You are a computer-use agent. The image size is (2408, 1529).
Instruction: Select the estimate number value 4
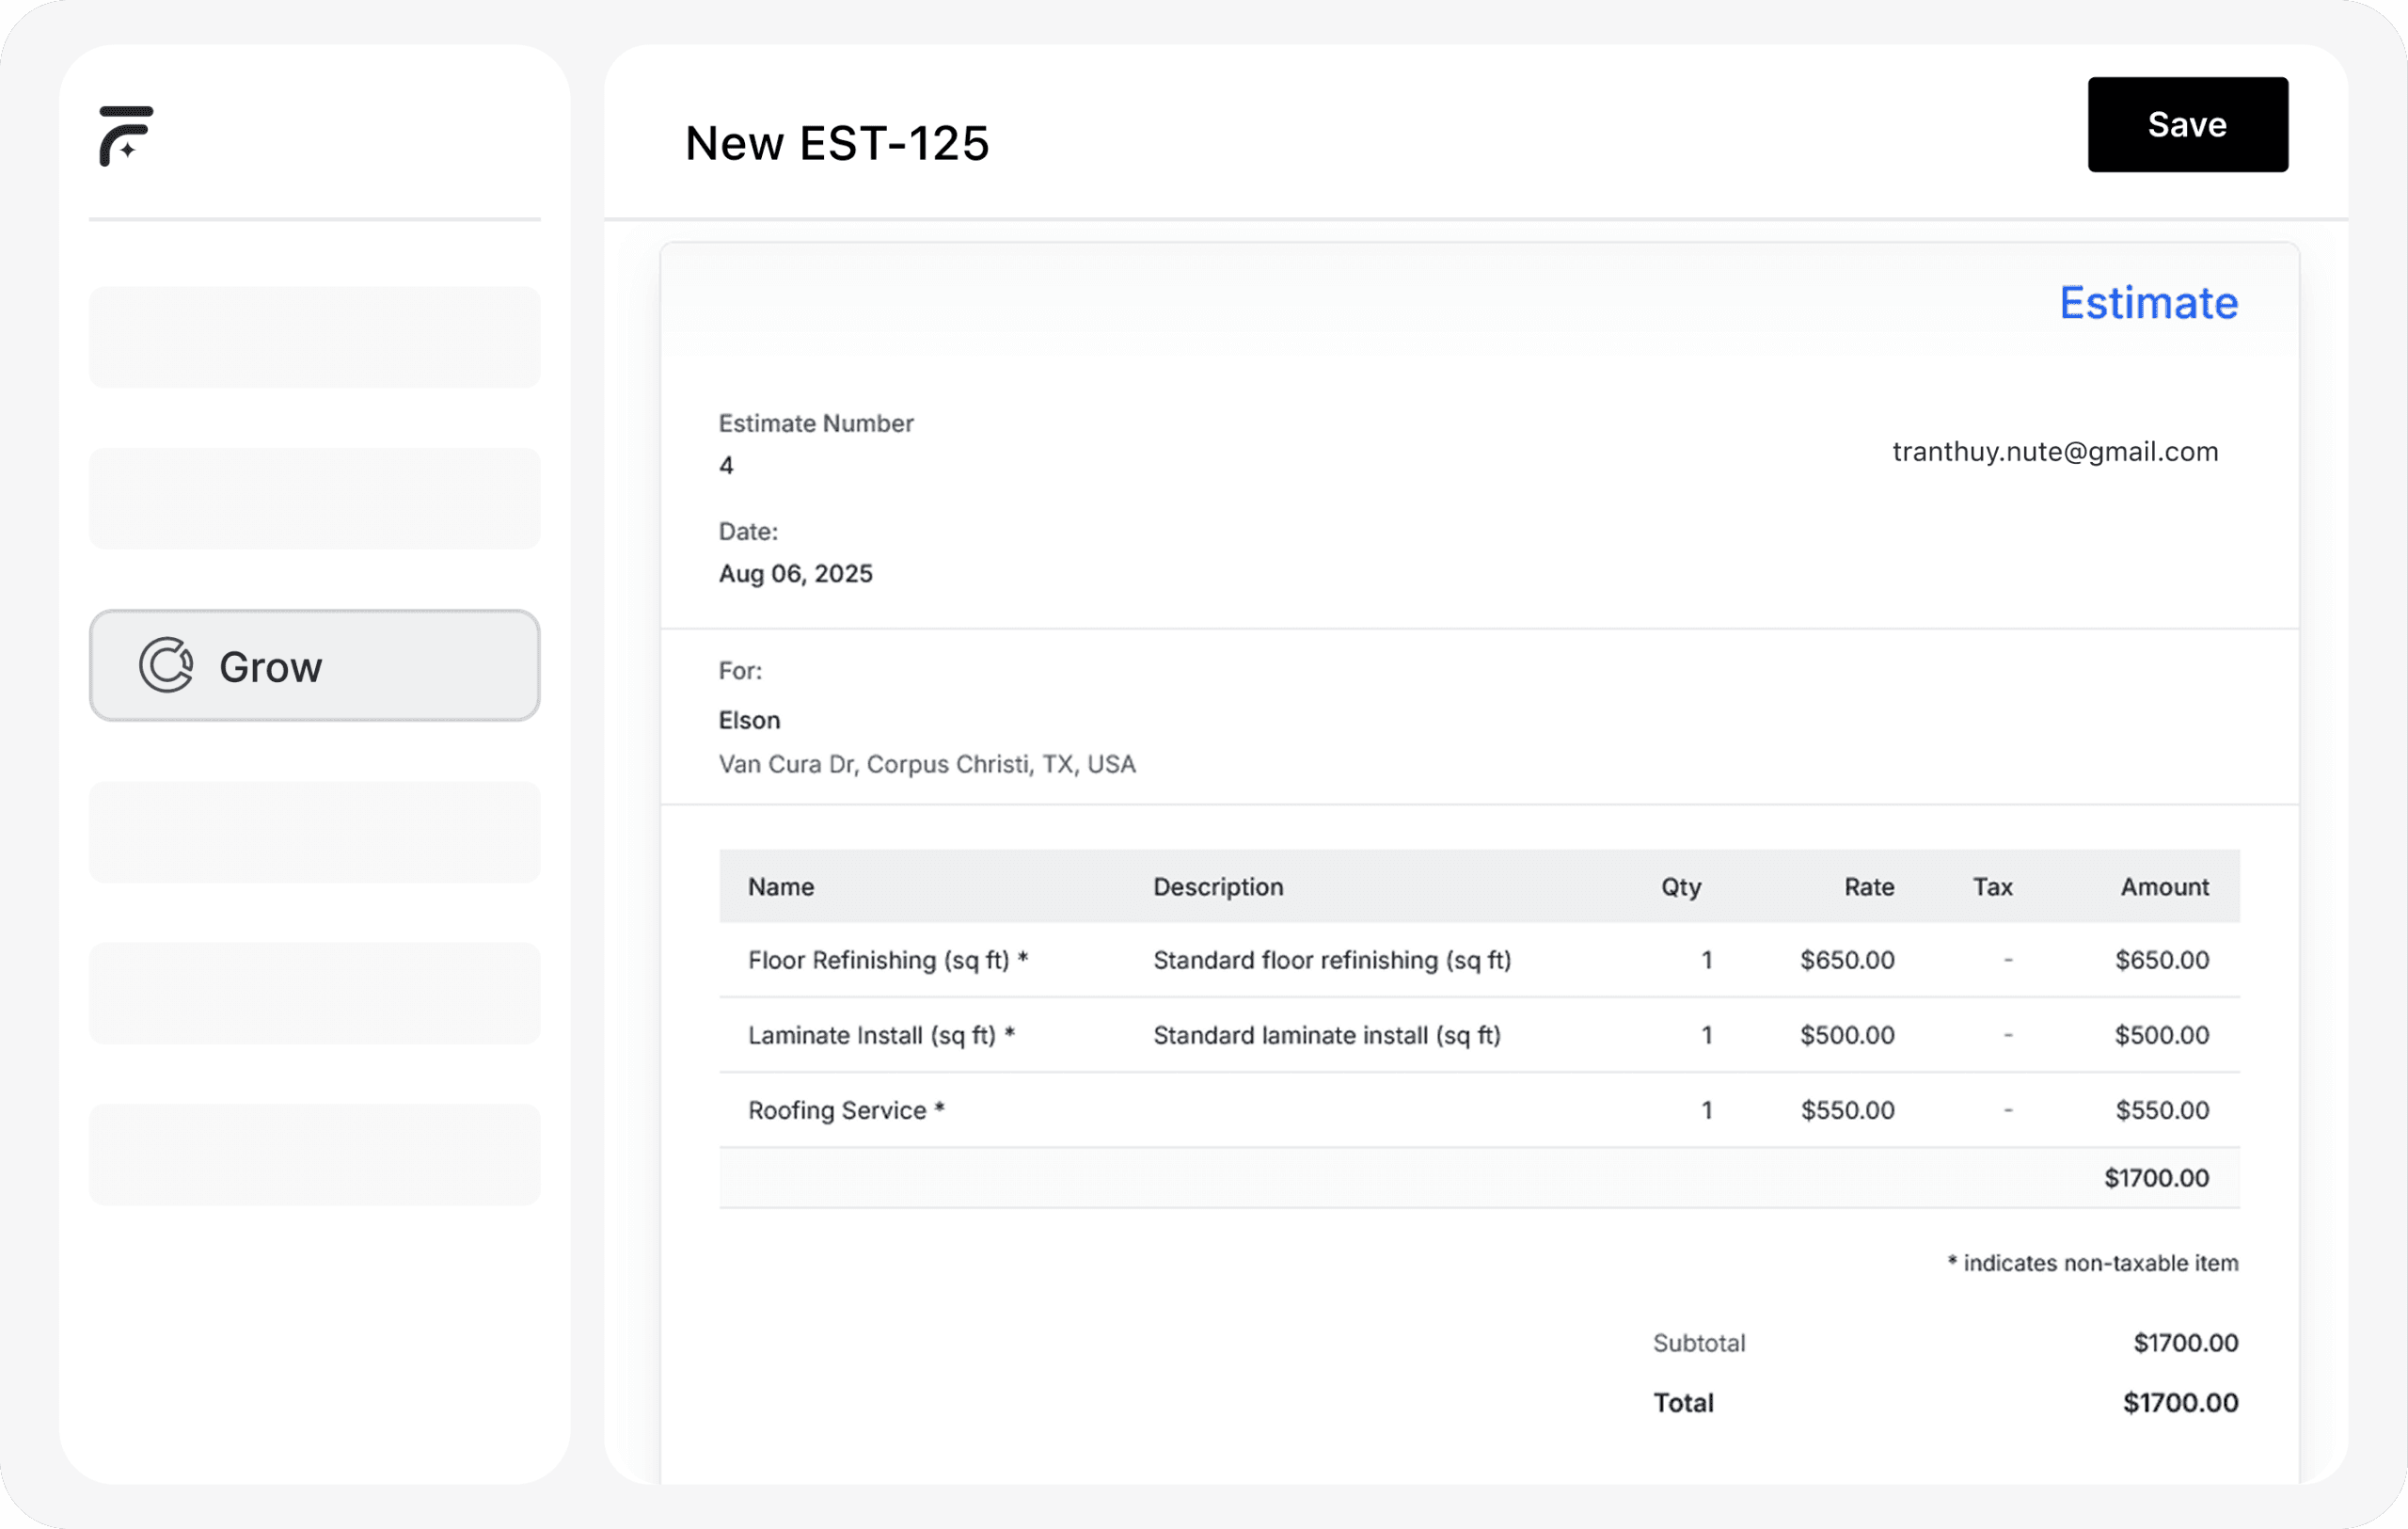point(726,466)
